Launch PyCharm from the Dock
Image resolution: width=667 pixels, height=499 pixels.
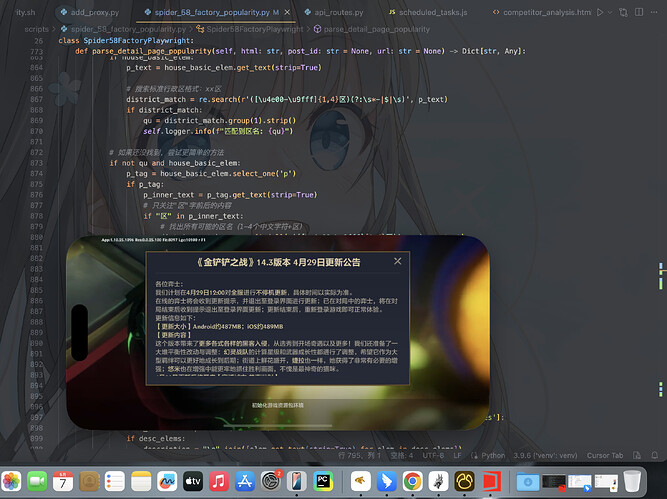pyautogui.click(x=323, y=481)
